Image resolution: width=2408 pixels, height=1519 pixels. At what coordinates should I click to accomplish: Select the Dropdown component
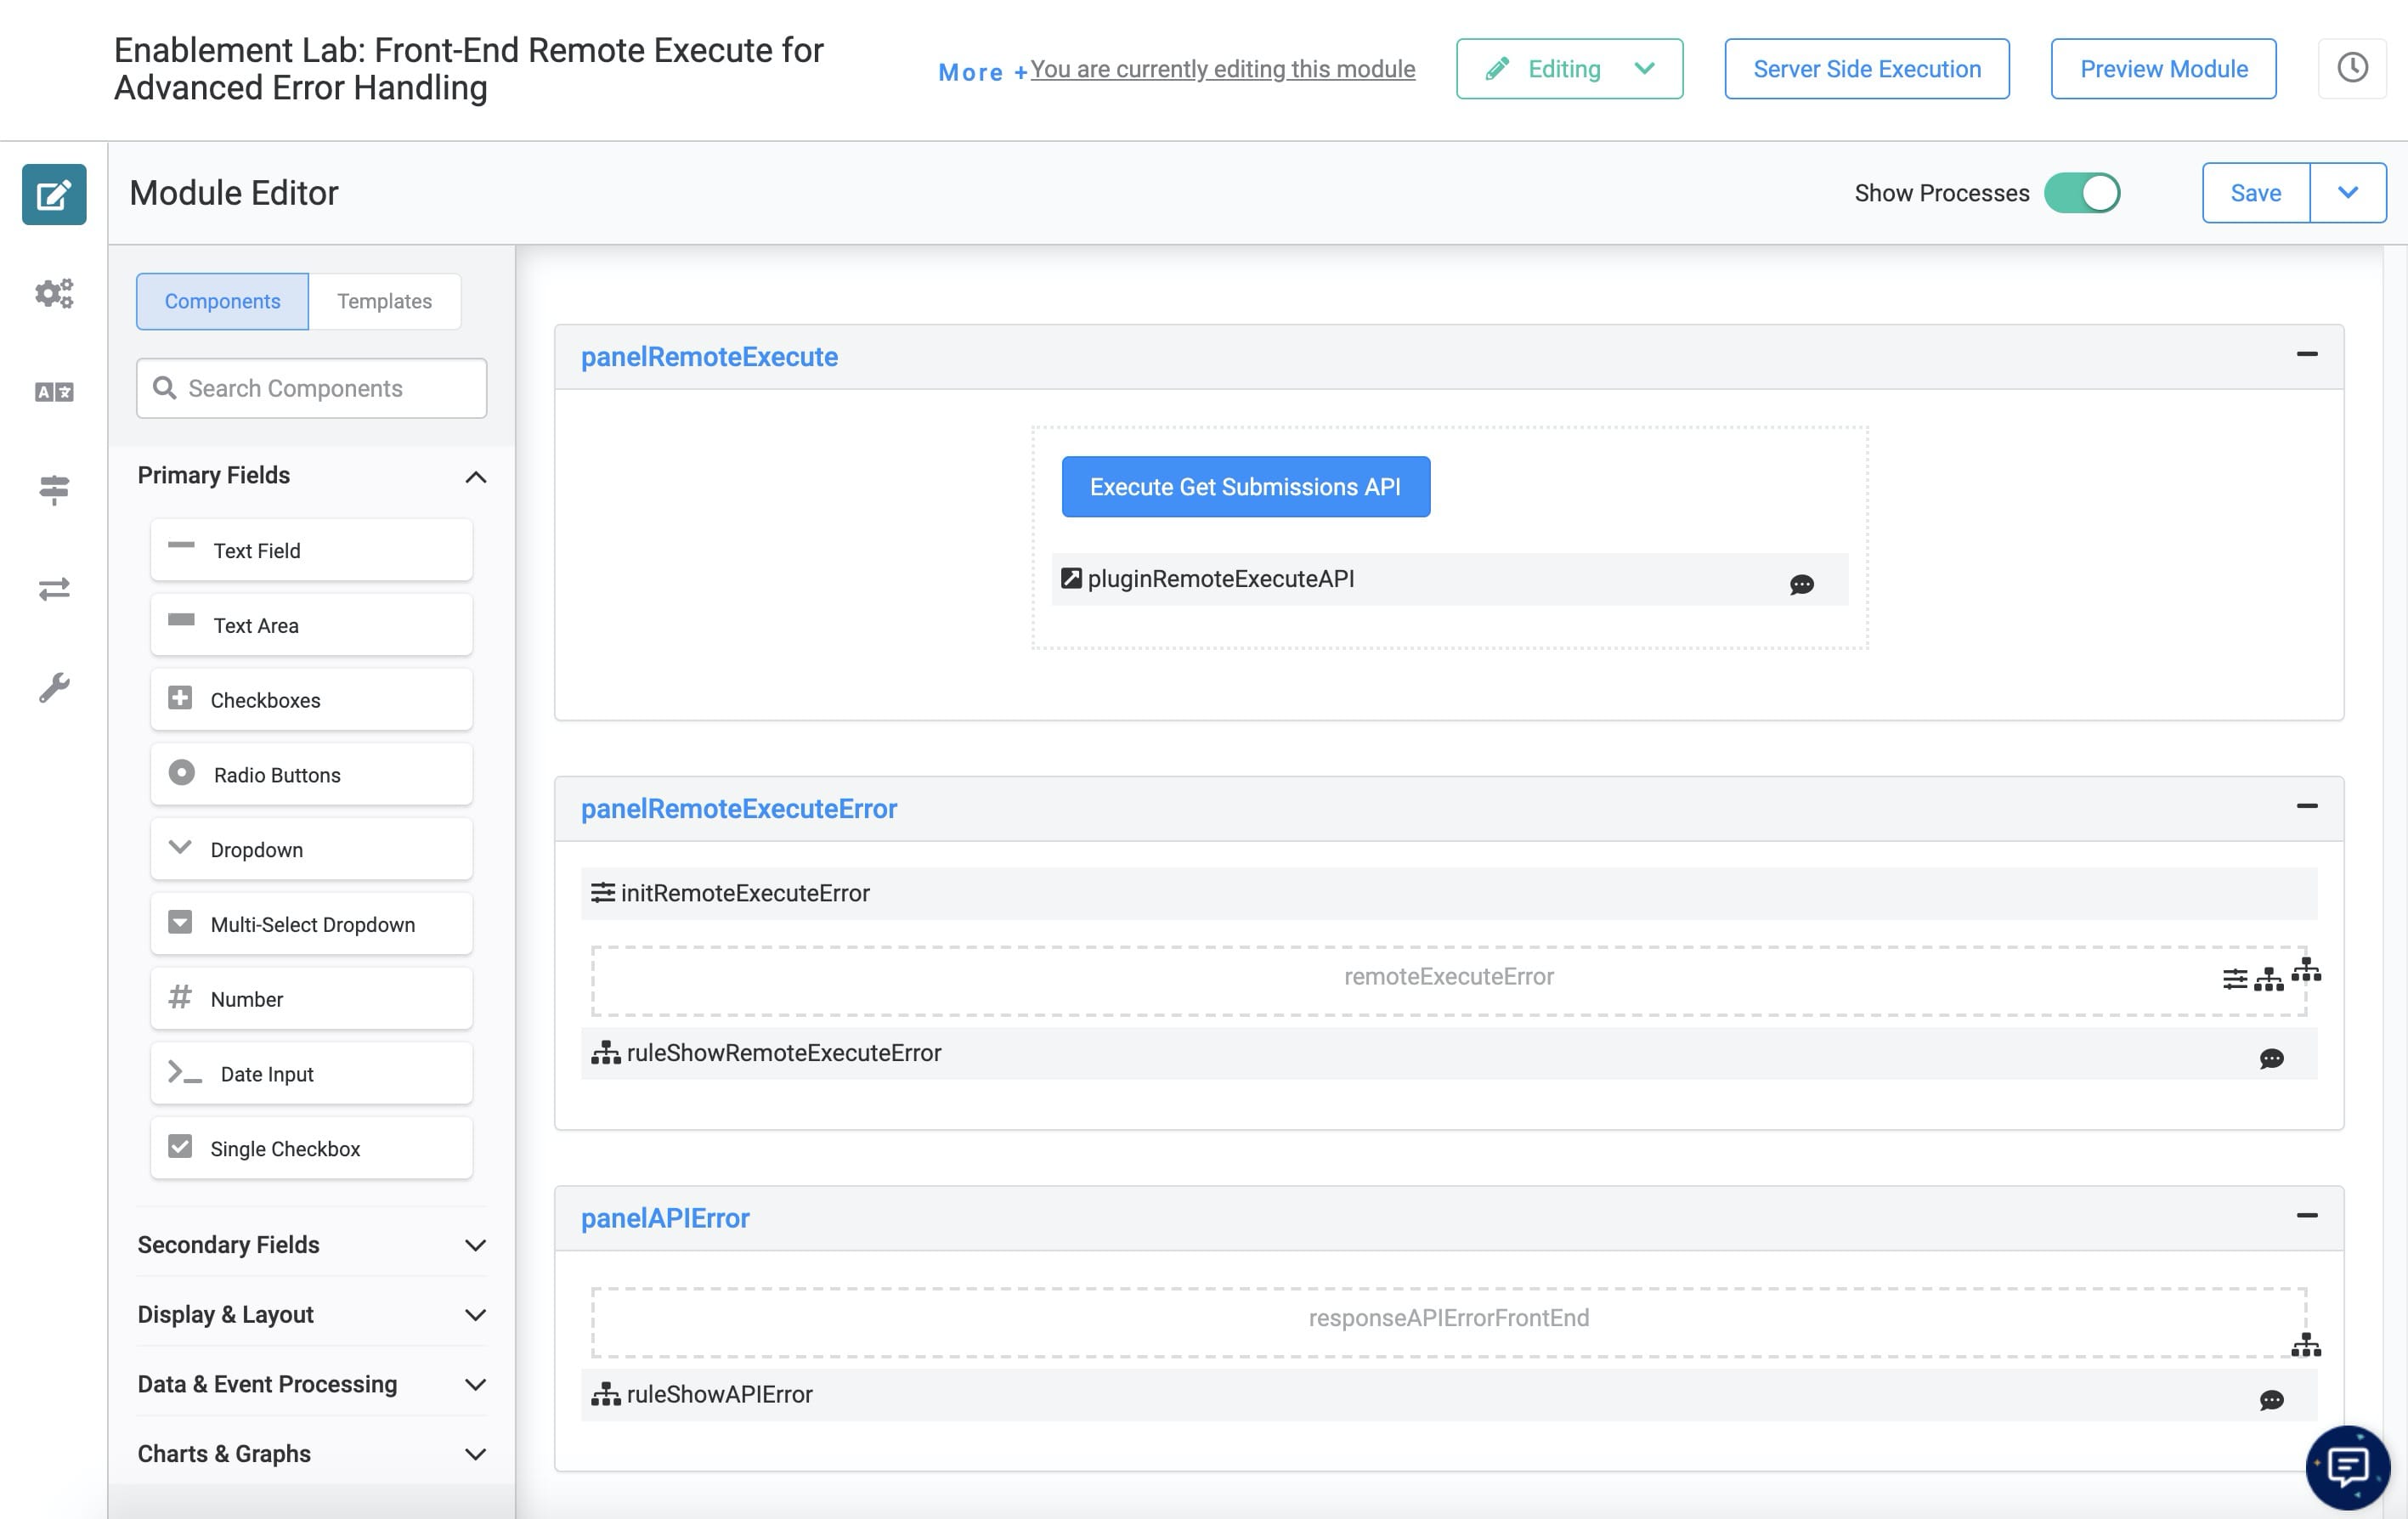(x=311, y=849)
